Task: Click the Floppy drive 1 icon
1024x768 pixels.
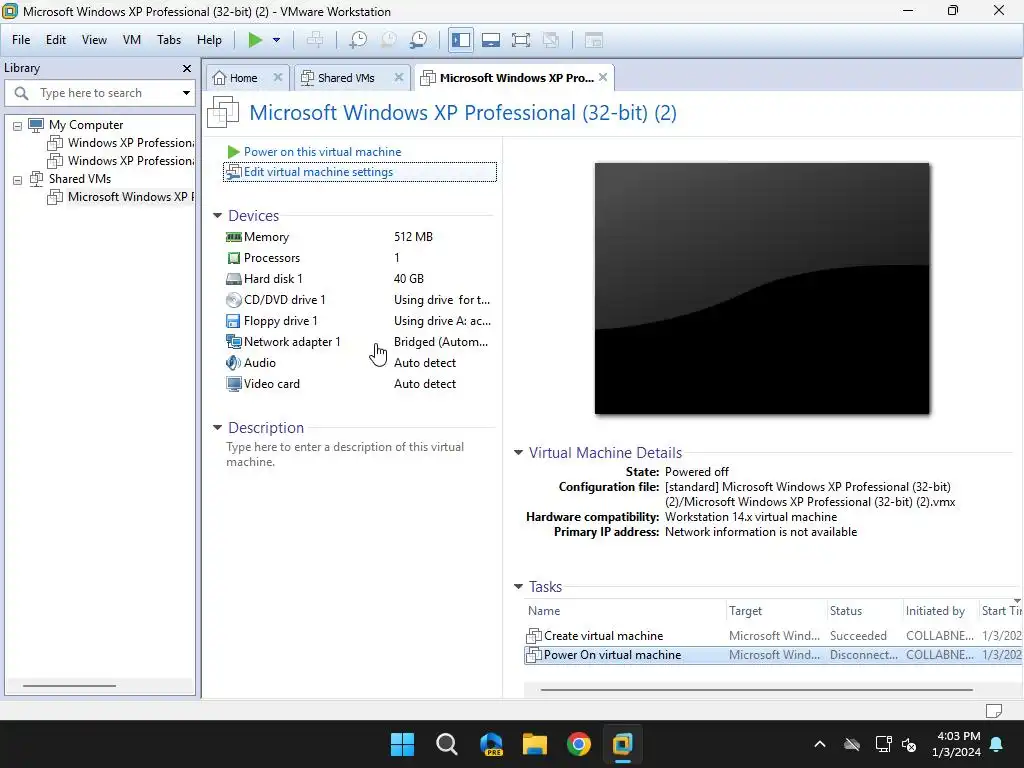Action: click(x=233, y=321)
